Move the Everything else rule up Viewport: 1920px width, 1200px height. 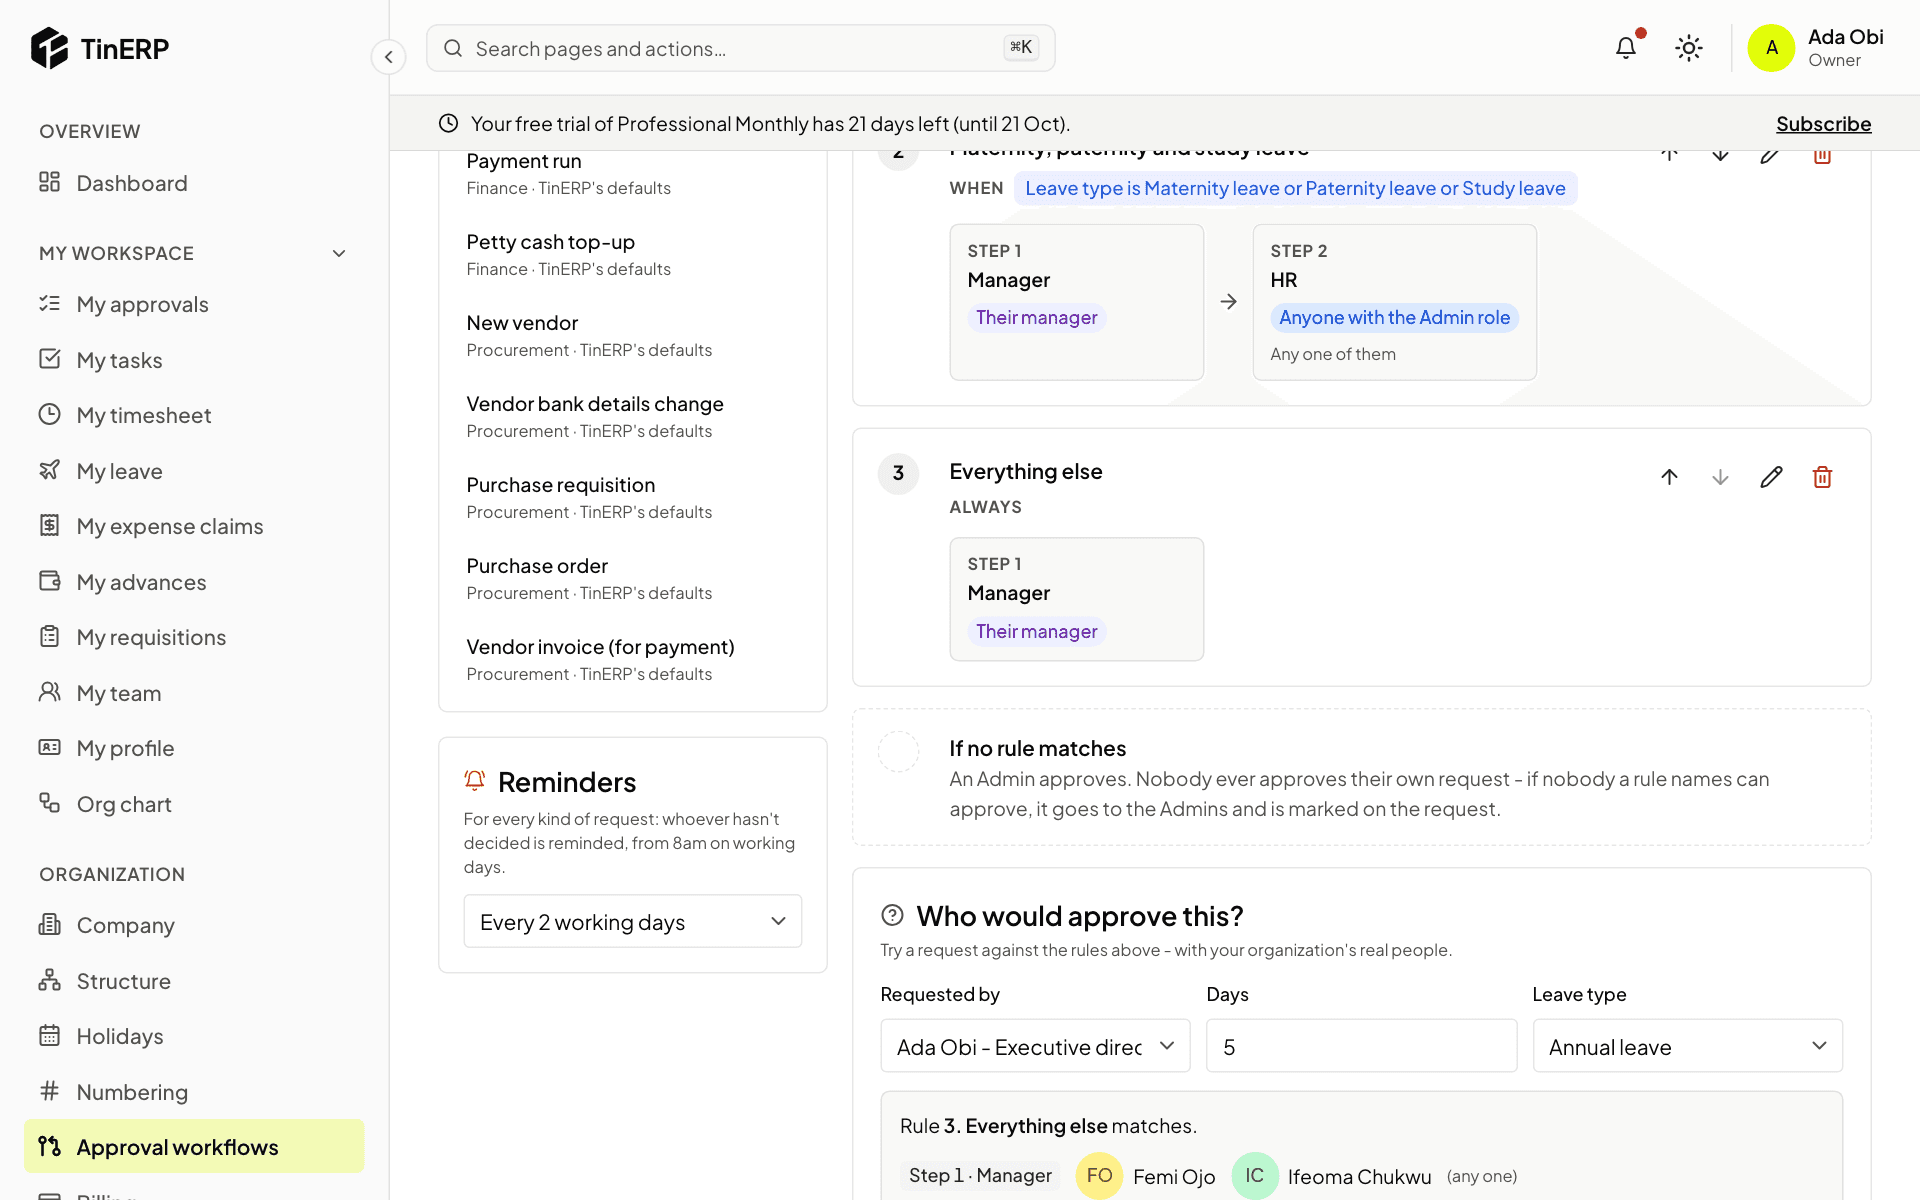[1669, 477]
